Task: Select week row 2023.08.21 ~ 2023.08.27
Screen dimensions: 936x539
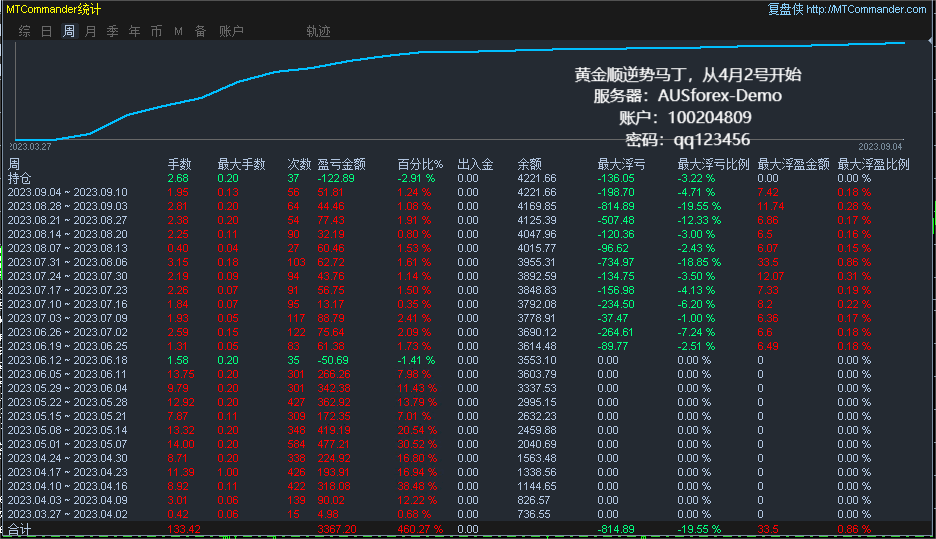Action: click(67, 220)
